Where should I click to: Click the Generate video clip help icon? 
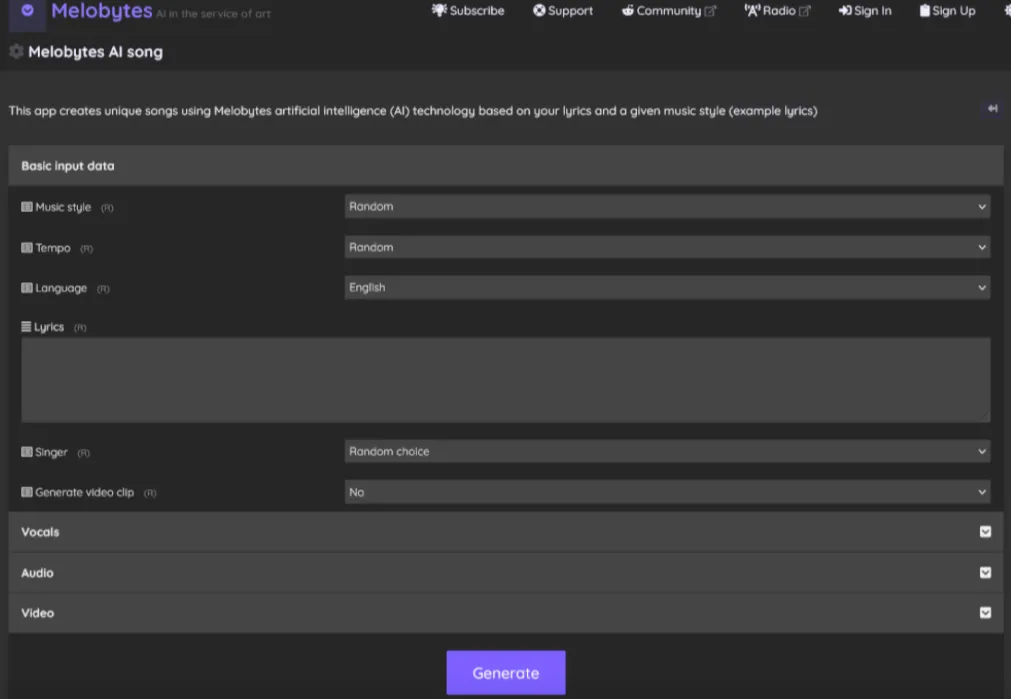pyautogui.click(x=26, y=492)
